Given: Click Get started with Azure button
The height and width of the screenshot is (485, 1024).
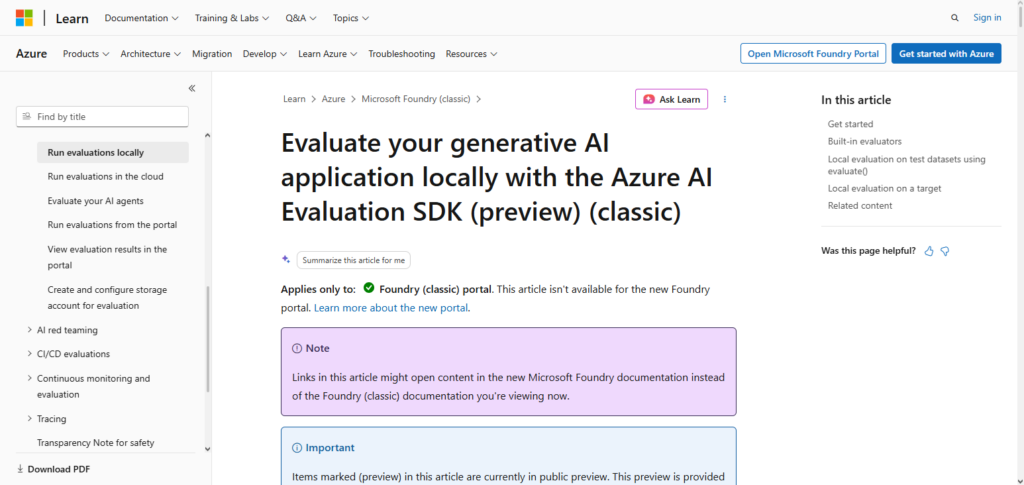Looking at the screenshot, I should (x=946, y=54).
